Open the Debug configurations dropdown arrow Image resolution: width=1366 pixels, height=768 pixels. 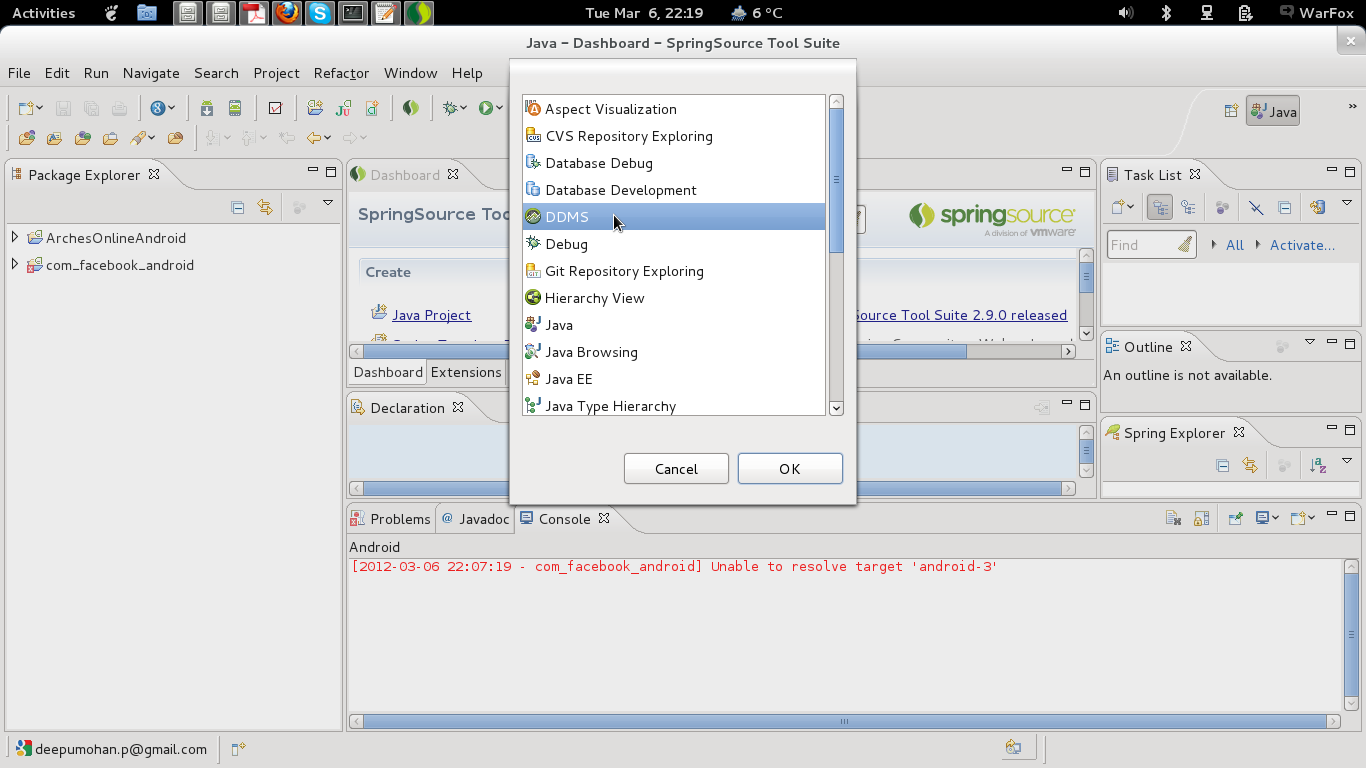[464, 109]
